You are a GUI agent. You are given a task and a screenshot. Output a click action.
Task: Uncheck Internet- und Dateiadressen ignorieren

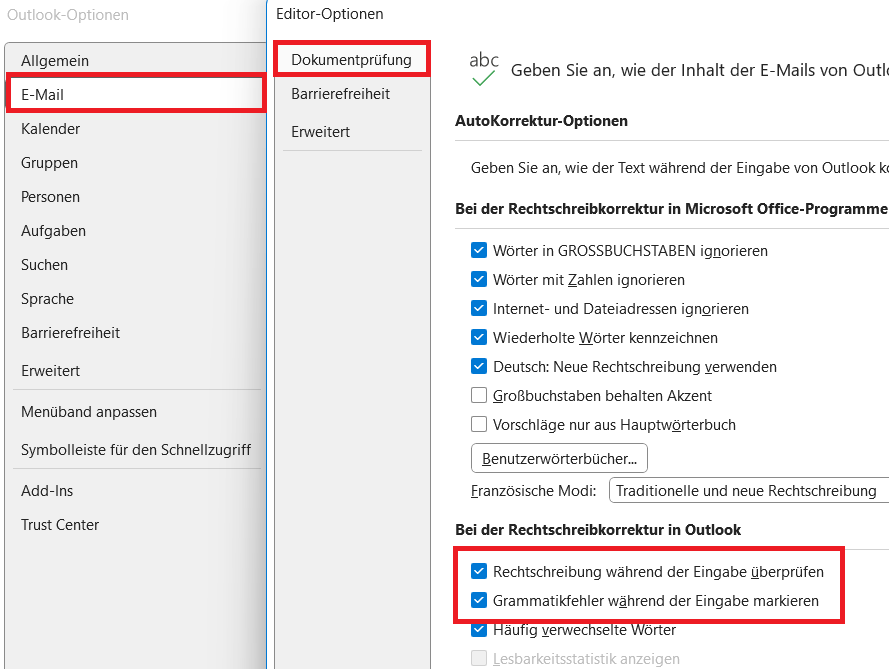pyautogui.click(x=479, y=308)
